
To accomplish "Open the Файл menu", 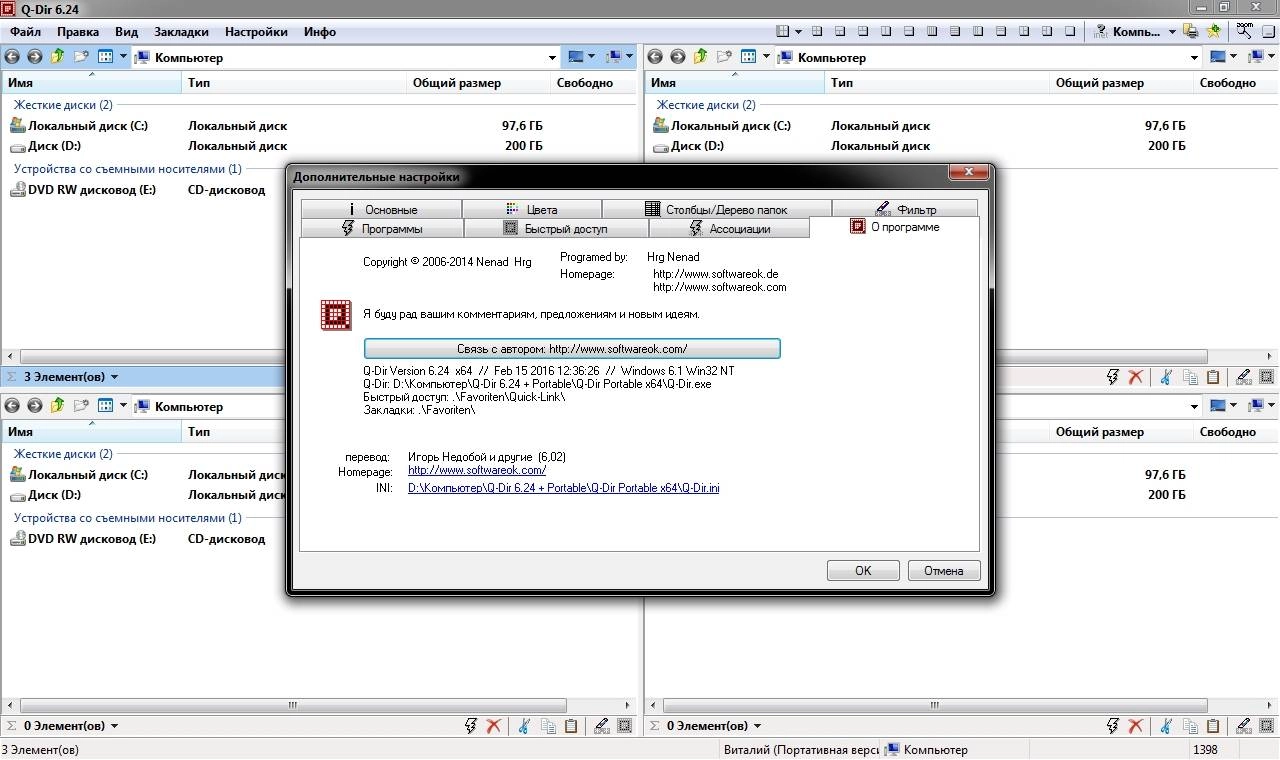I will click(x=25, y=32).
